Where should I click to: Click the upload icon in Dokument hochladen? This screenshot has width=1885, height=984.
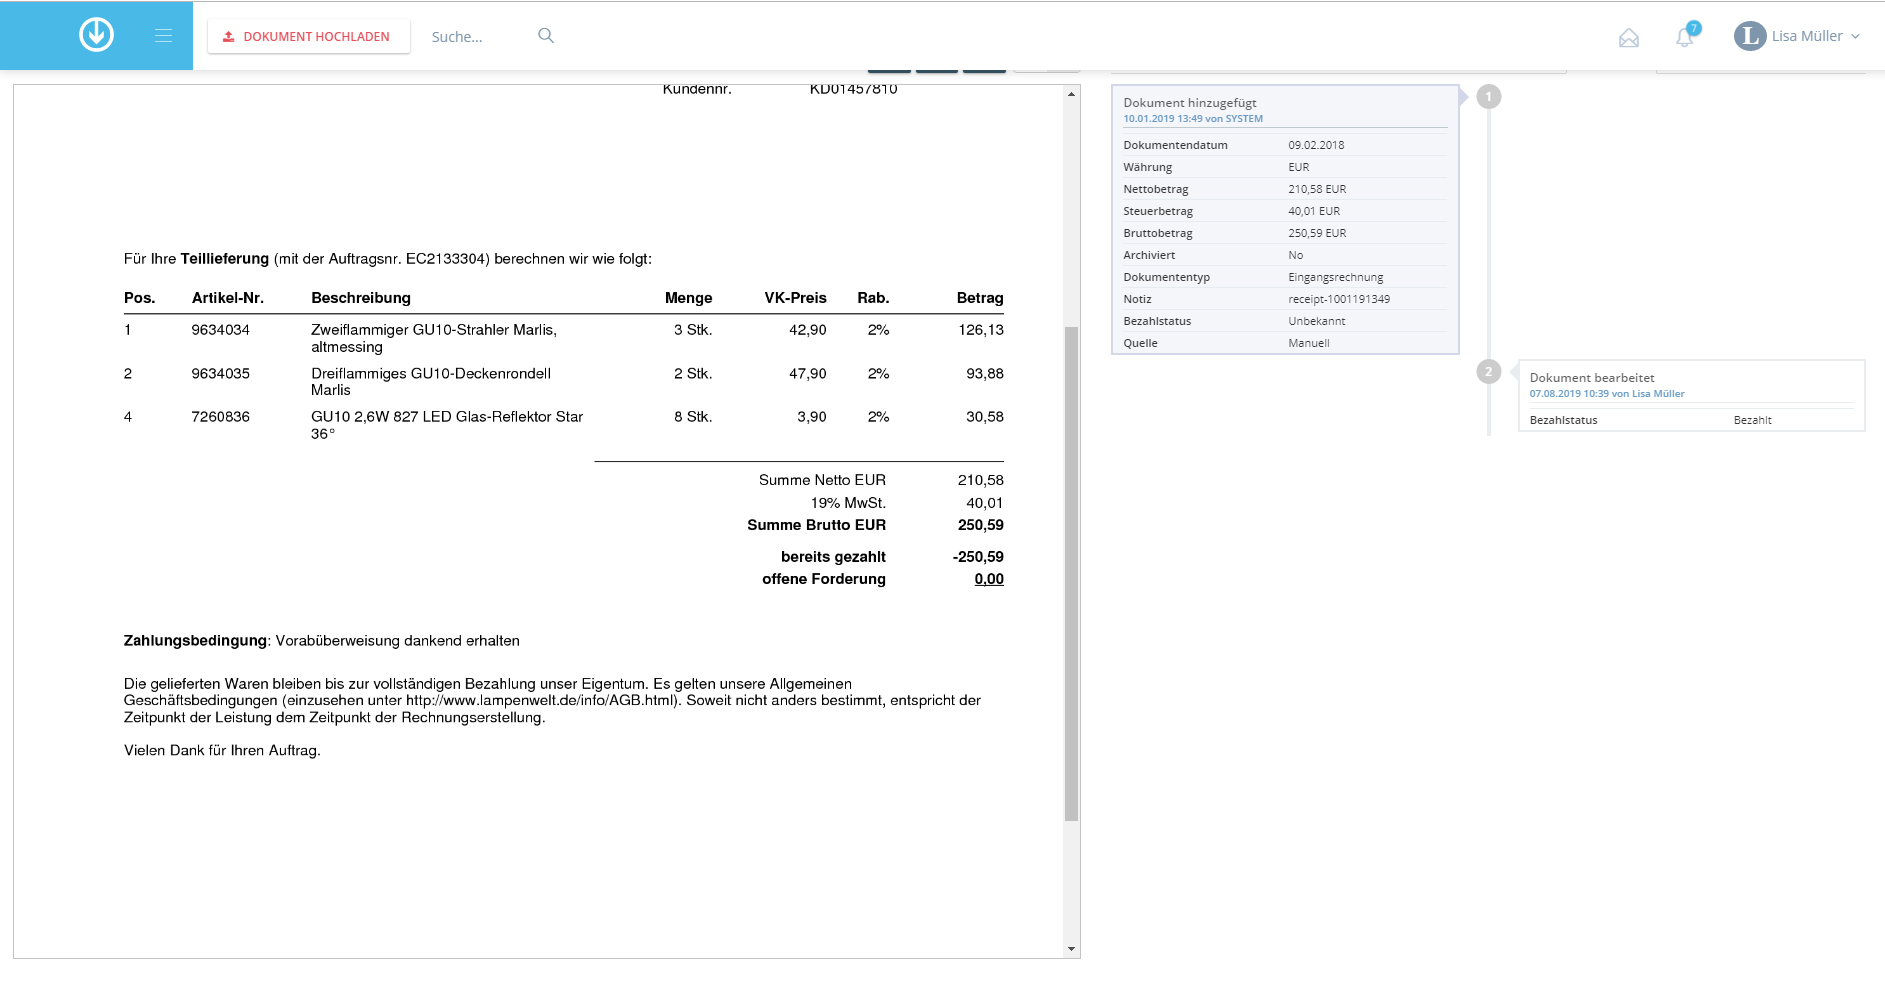coord(228,37)
